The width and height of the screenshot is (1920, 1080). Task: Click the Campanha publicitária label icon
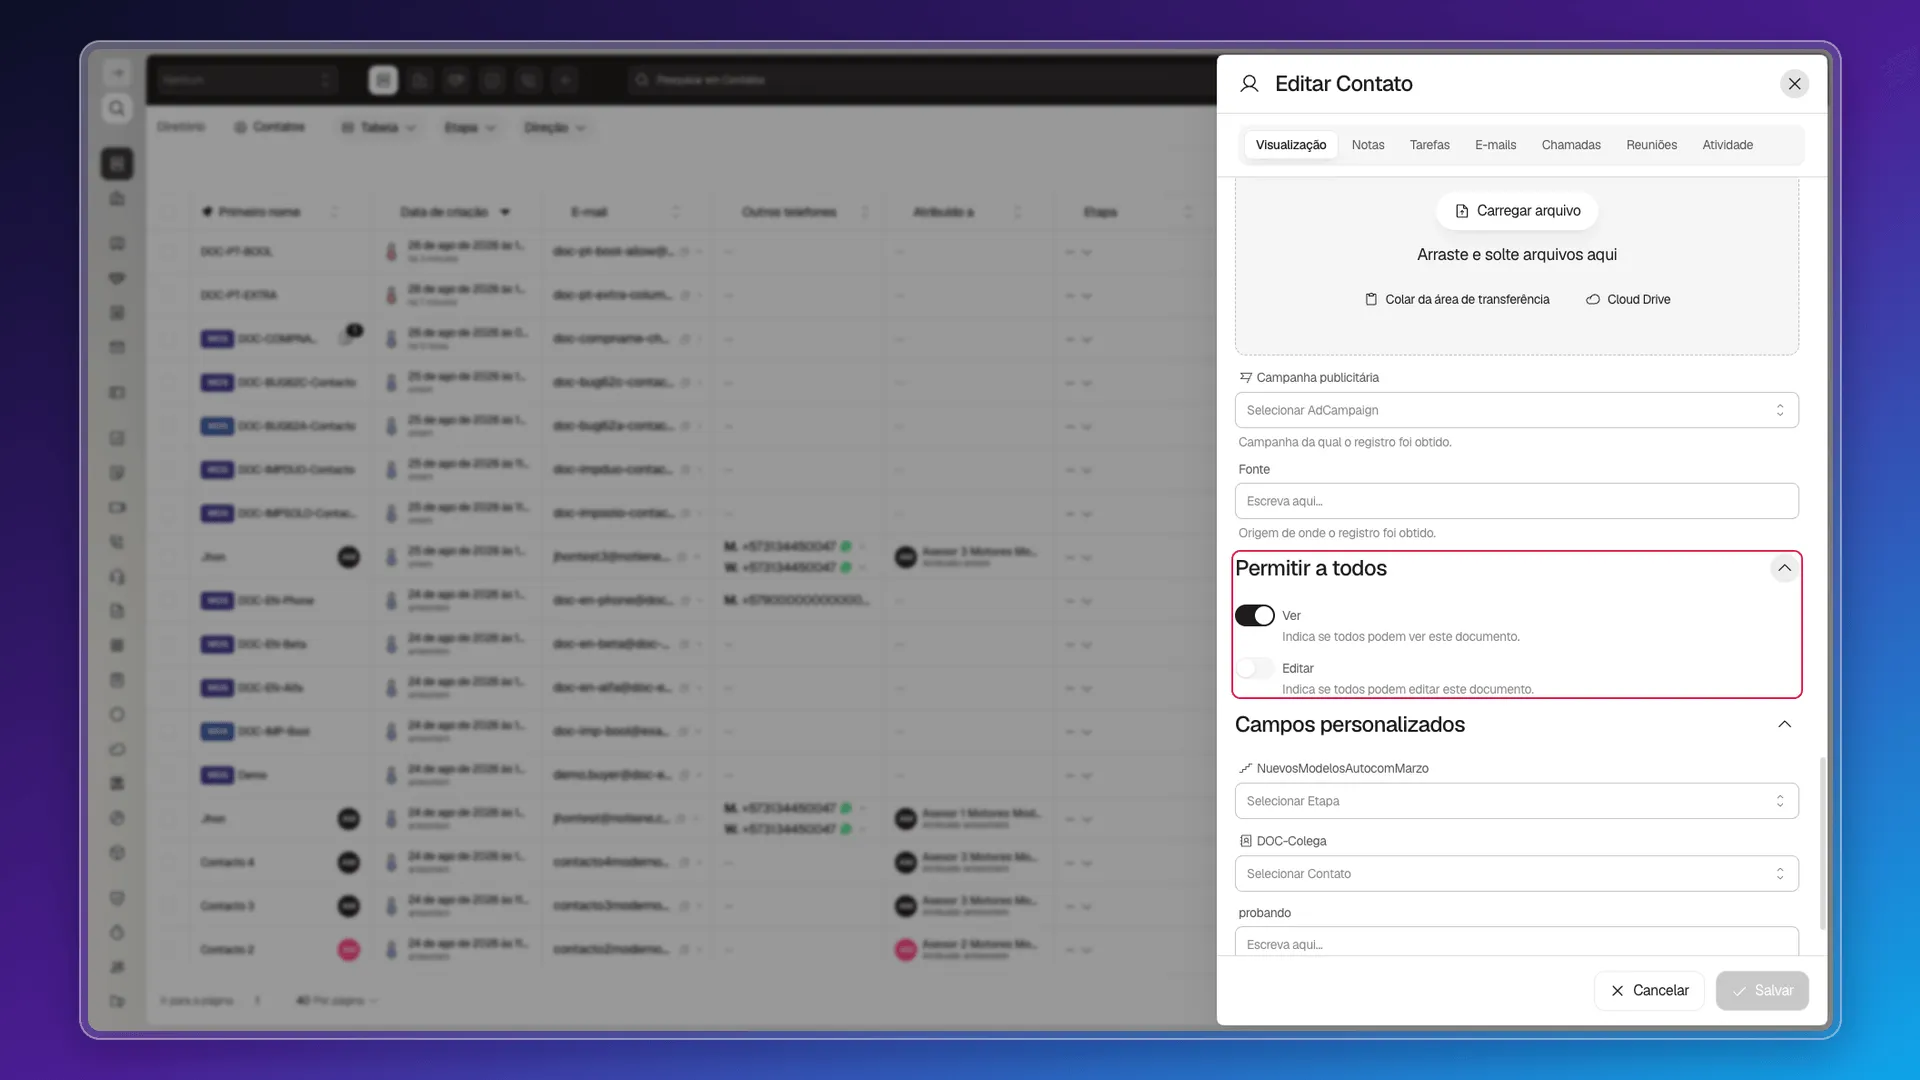1245,378
